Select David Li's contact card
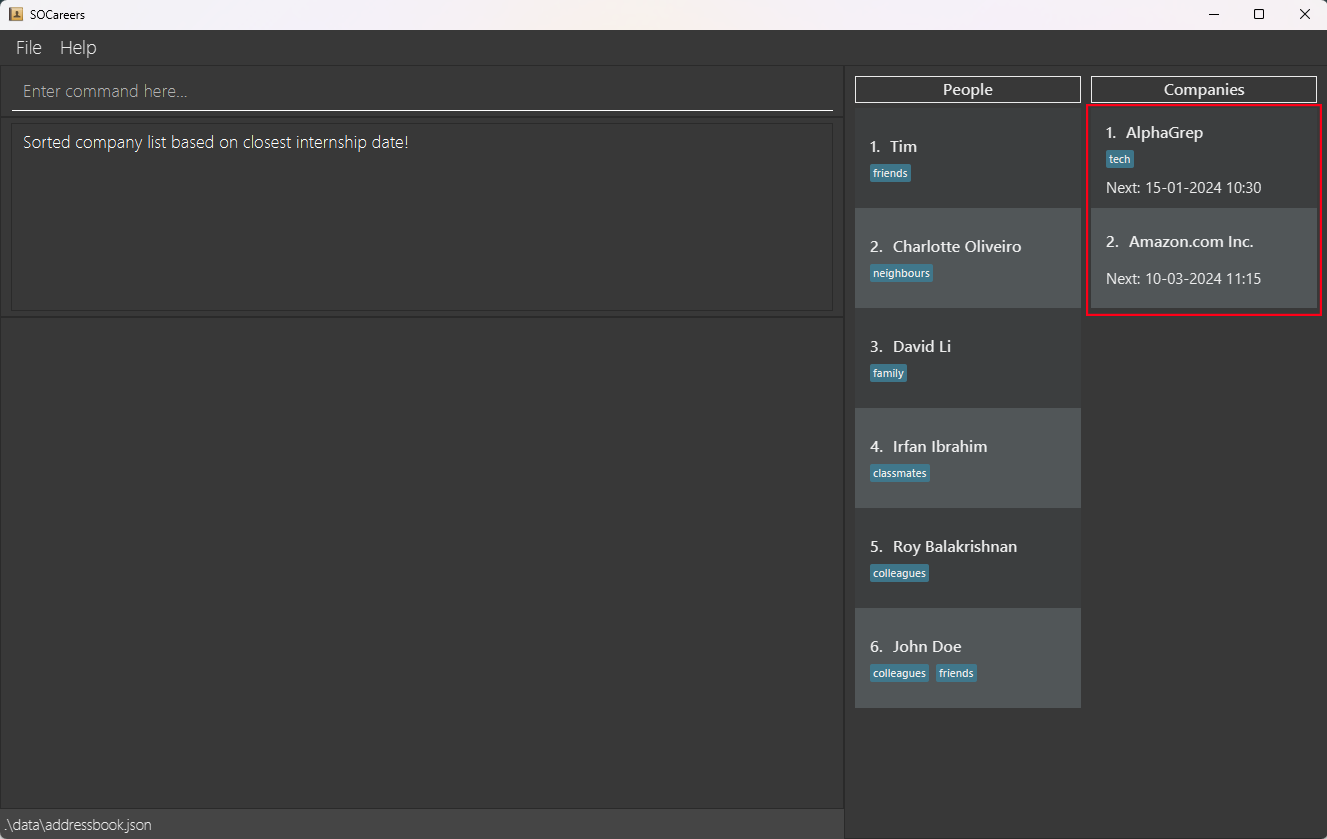This screenshot has height=839, width=1327. (967, 358)
